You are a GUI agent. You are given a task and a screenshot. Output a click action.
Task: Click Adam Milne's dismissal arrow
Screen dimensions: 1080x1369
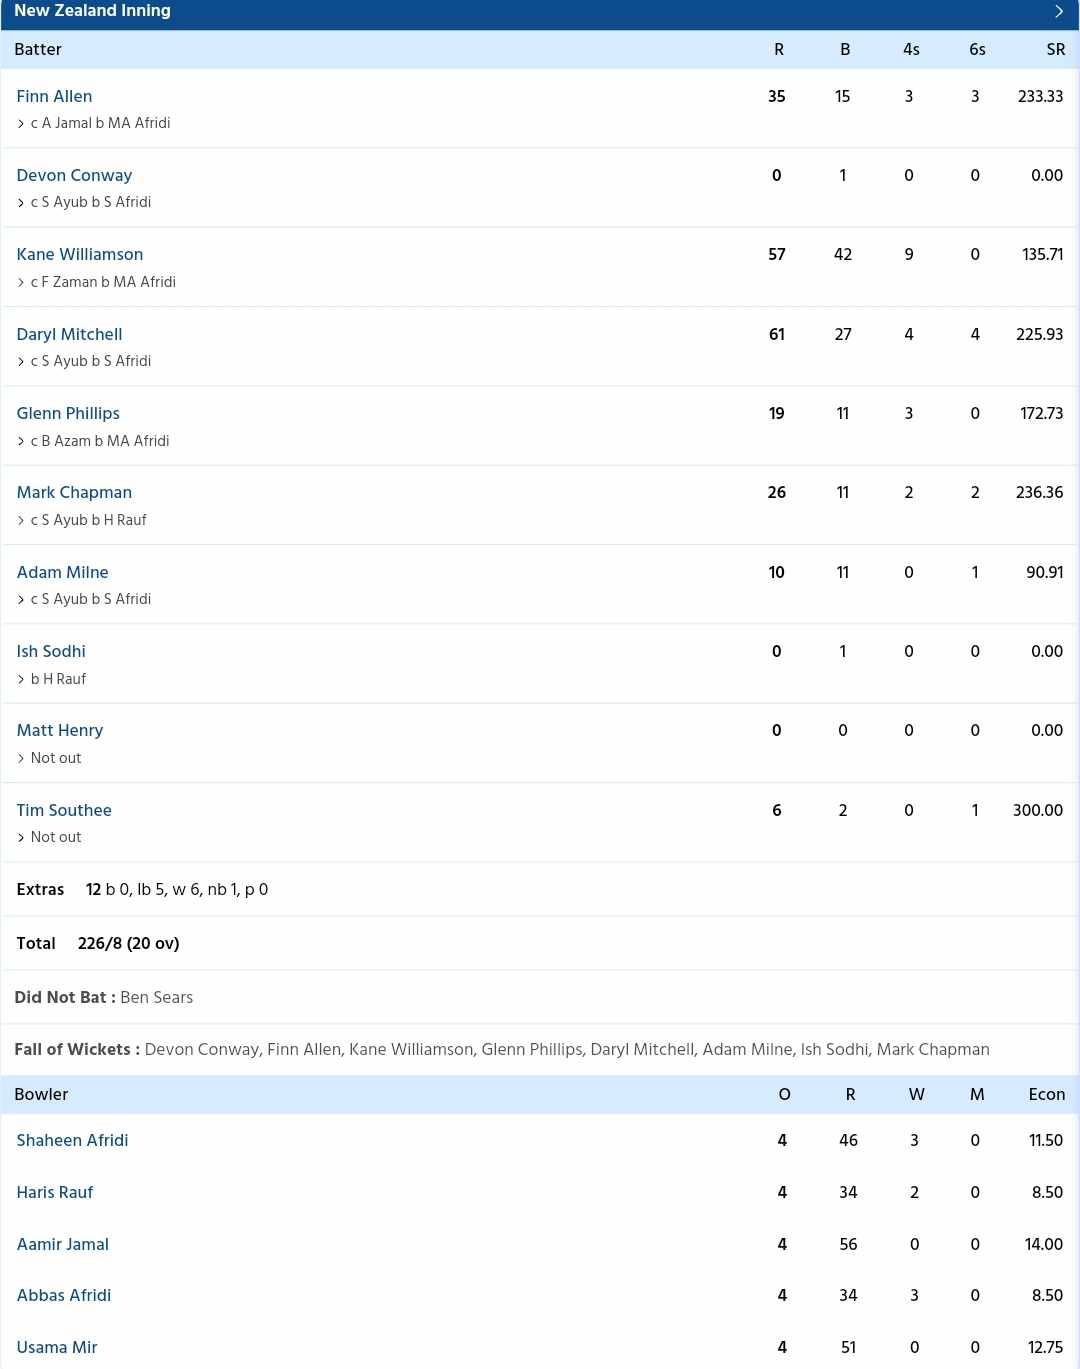21,599
